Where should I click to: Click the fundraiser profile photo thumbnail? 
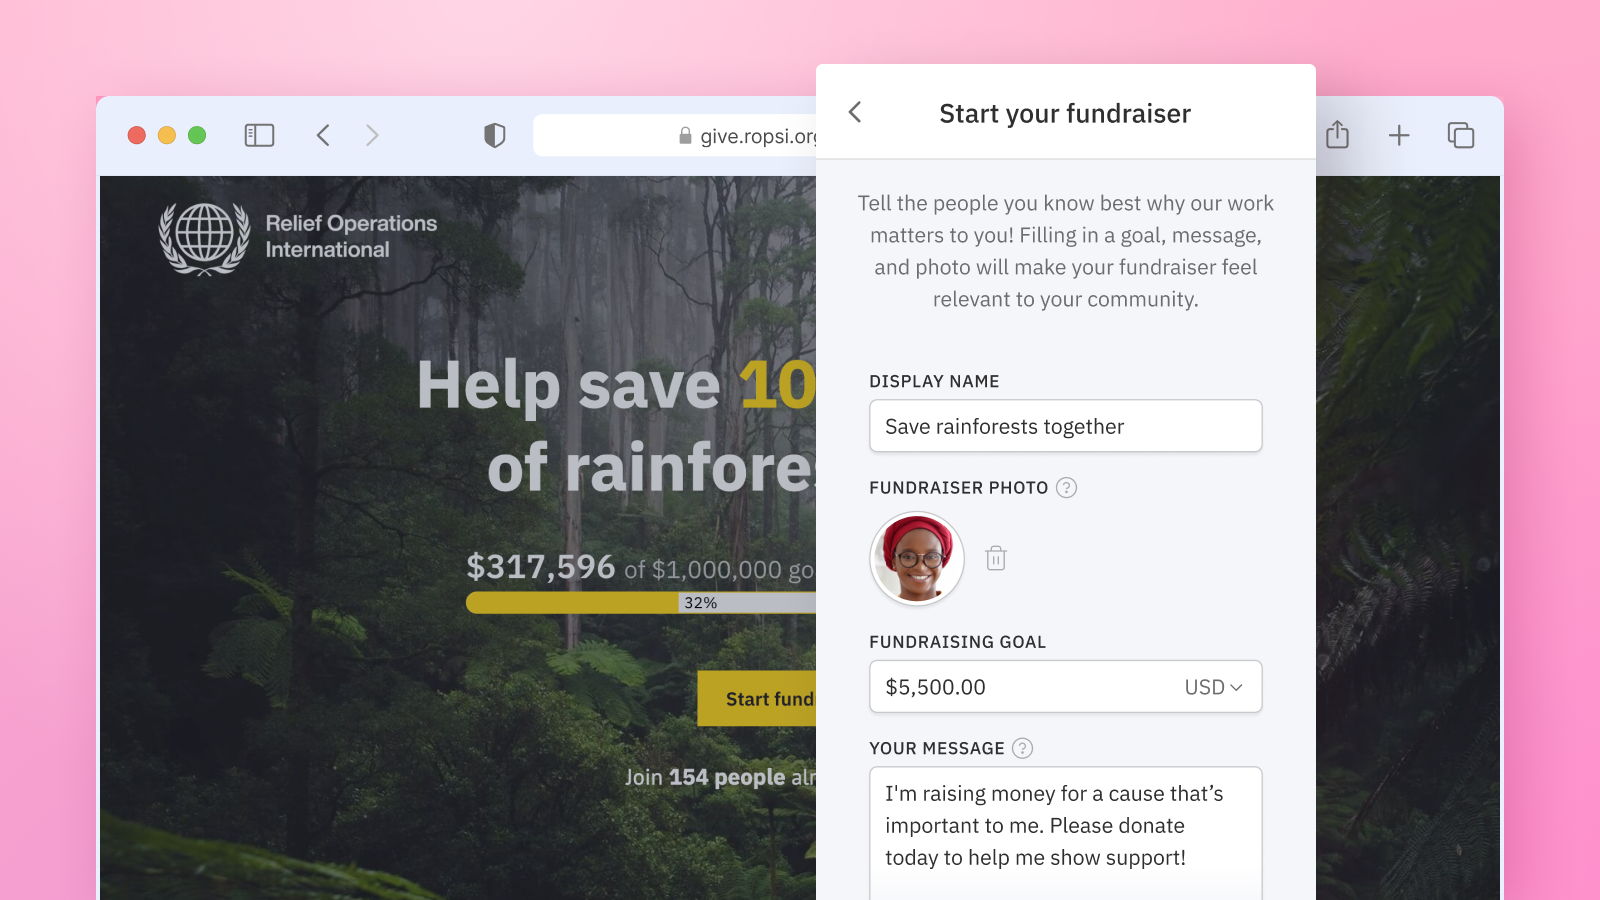tap(917, 558)
